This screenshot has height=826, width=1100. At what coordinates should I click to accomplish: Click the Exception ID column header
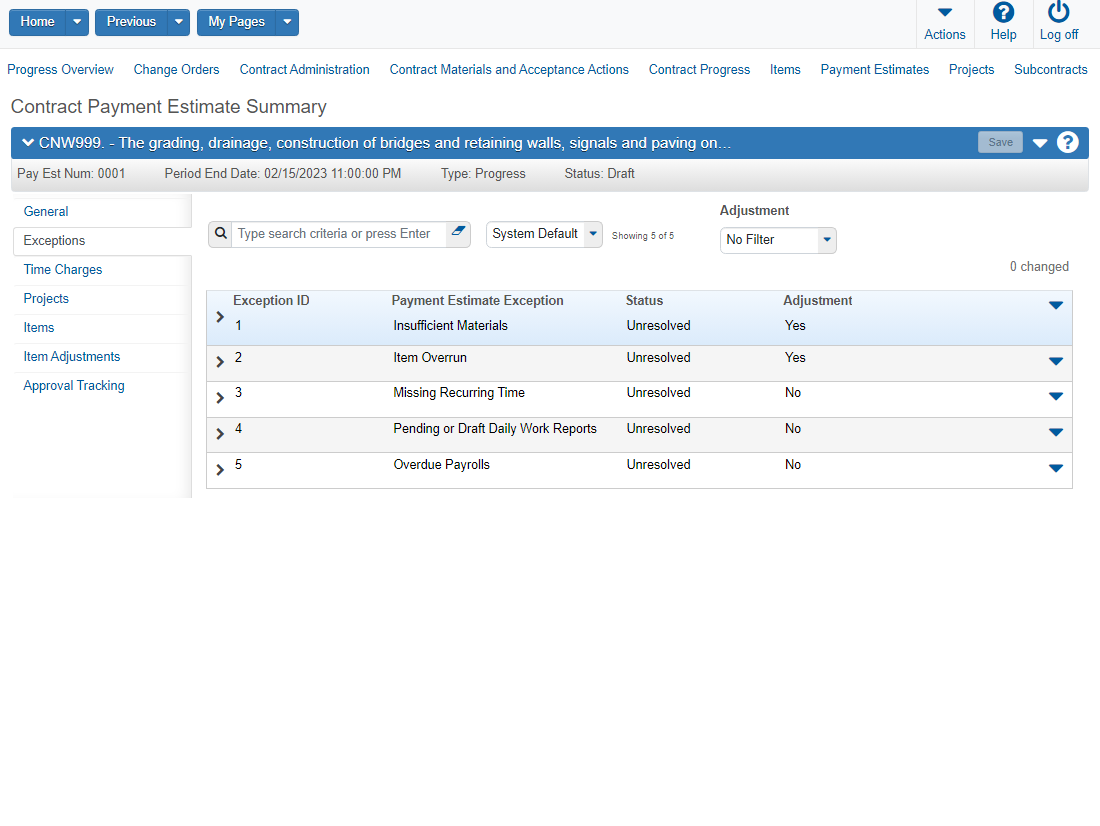[x=271, y=300]
